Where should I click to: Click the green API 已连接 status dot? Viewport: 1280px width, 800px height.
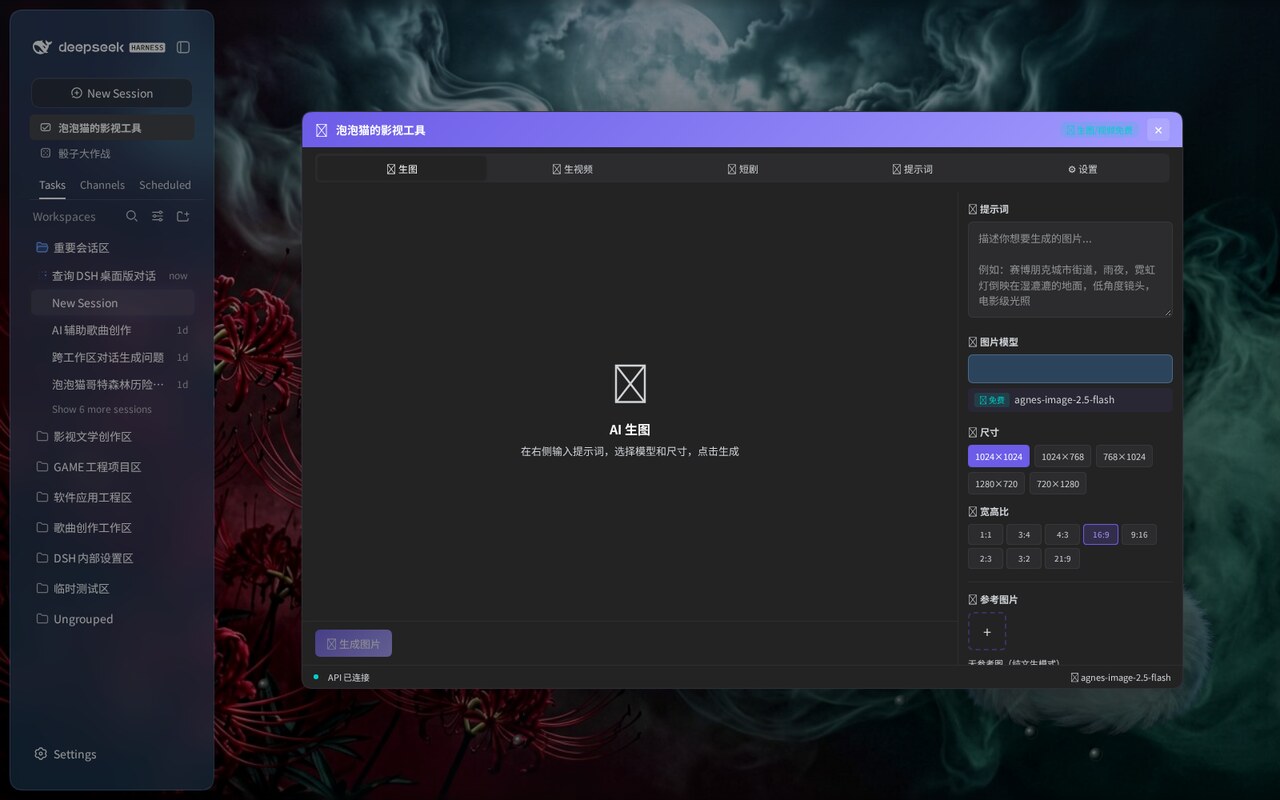pyautogui.click(x=316, y=677)
